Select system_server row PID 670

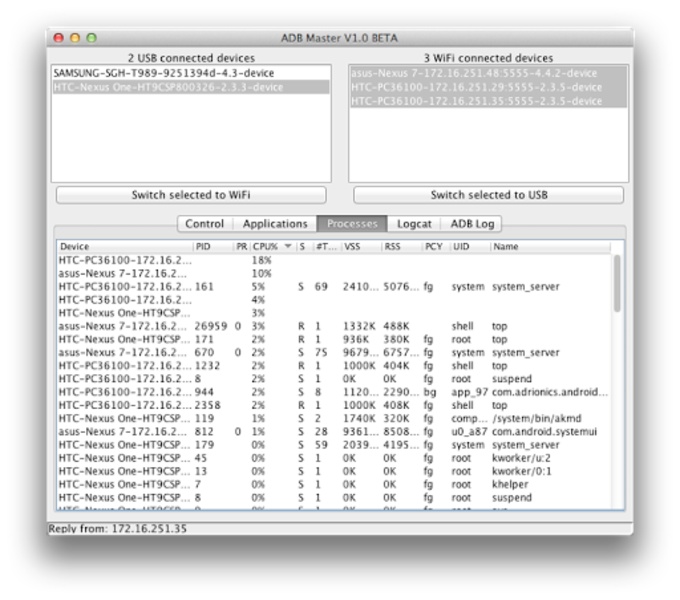[x=334, y=352]
